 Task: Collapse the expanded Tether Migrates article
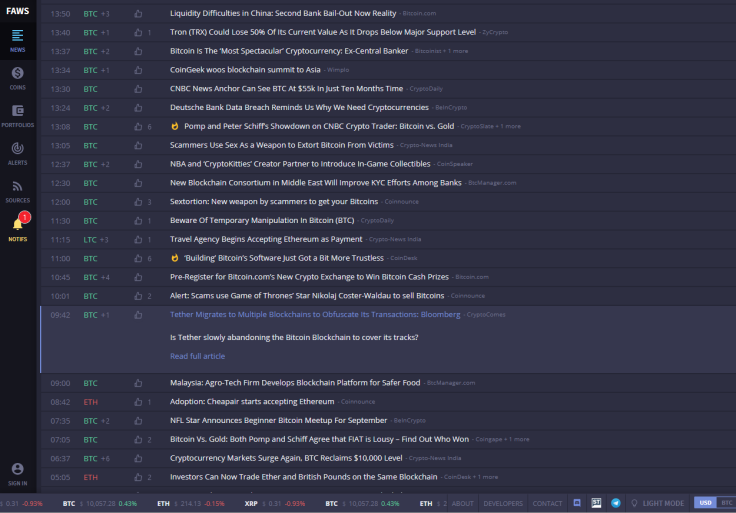pos(315,314)
